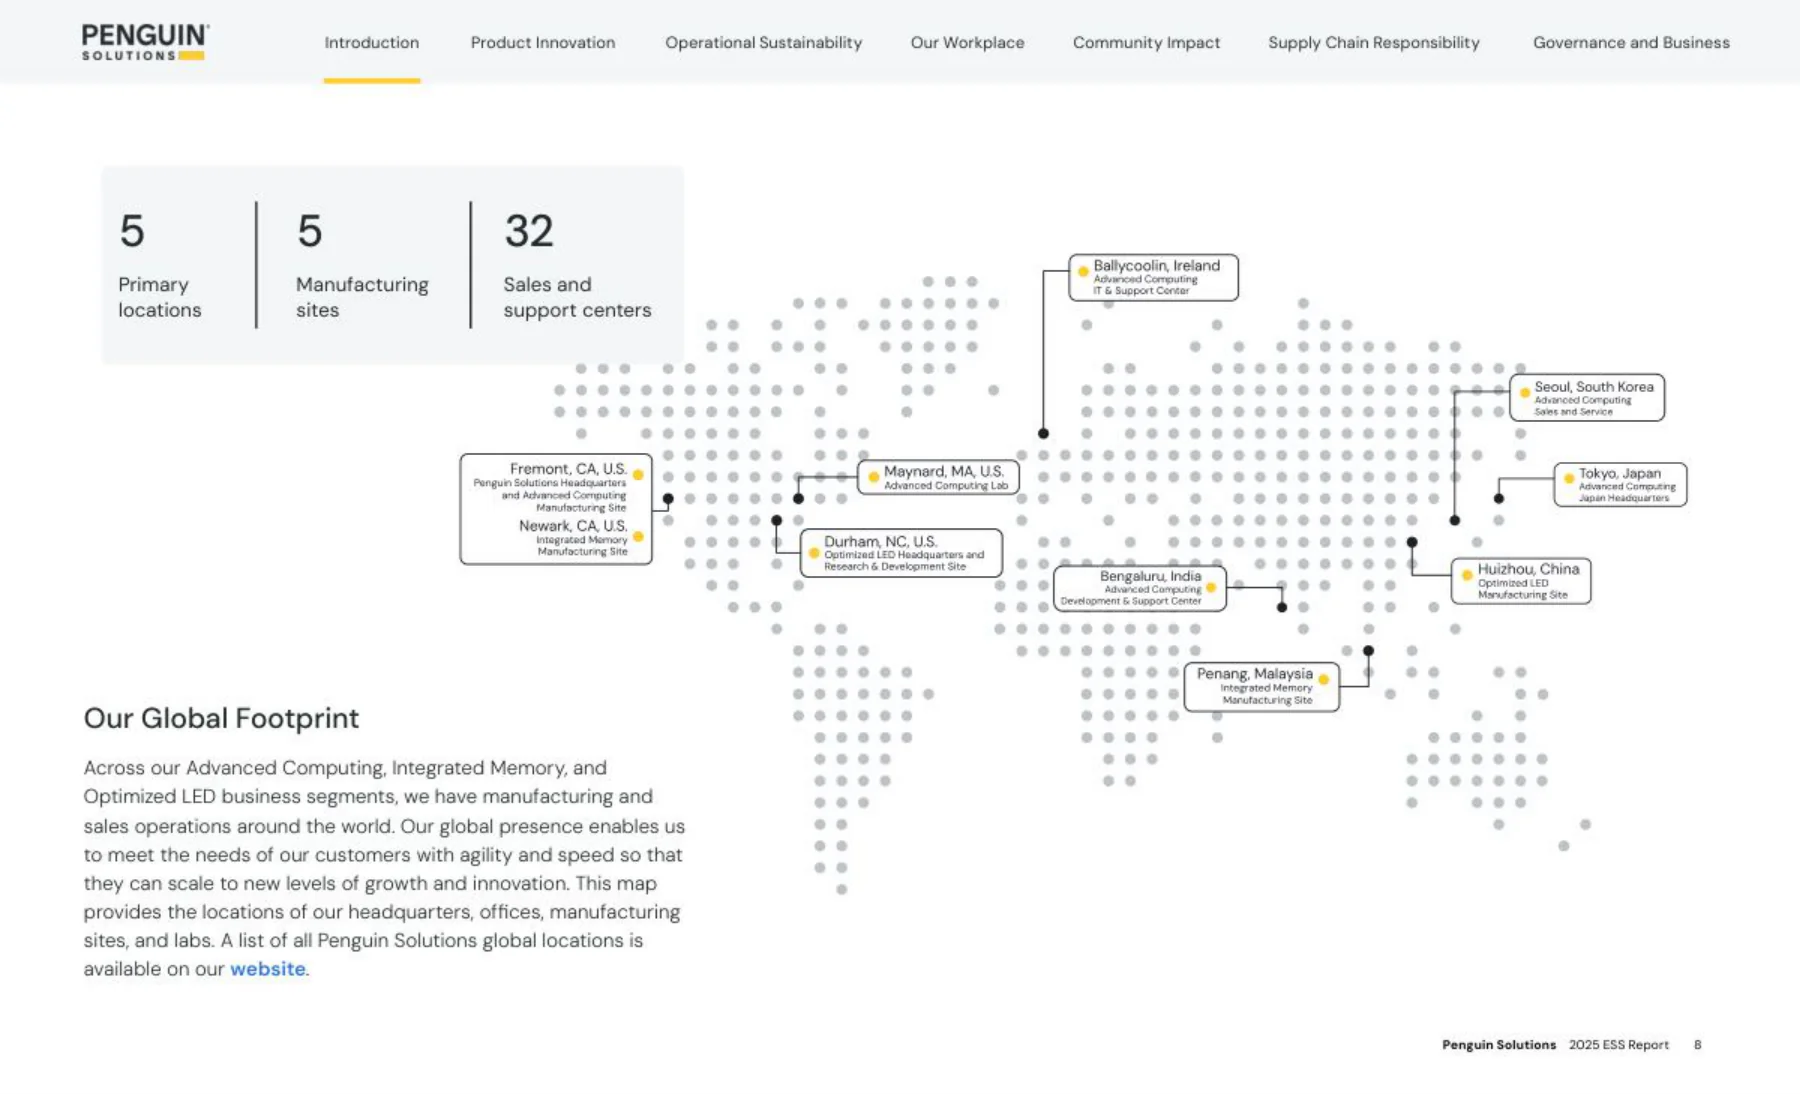1800x1094 pixels.
Task: Select the "Newark, CA, U.S." location label
Action: click(x=573, y=526)
